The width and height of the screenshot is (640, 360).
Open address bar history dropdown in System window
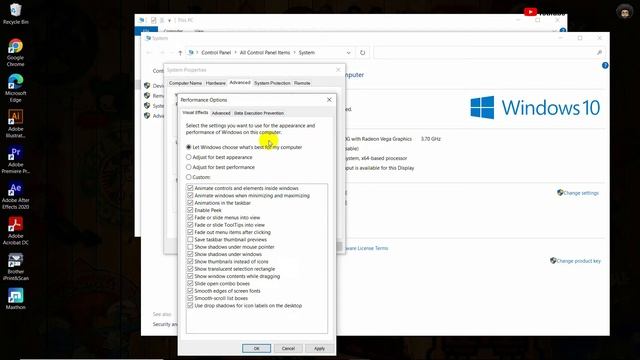click(x=348, y=53)
